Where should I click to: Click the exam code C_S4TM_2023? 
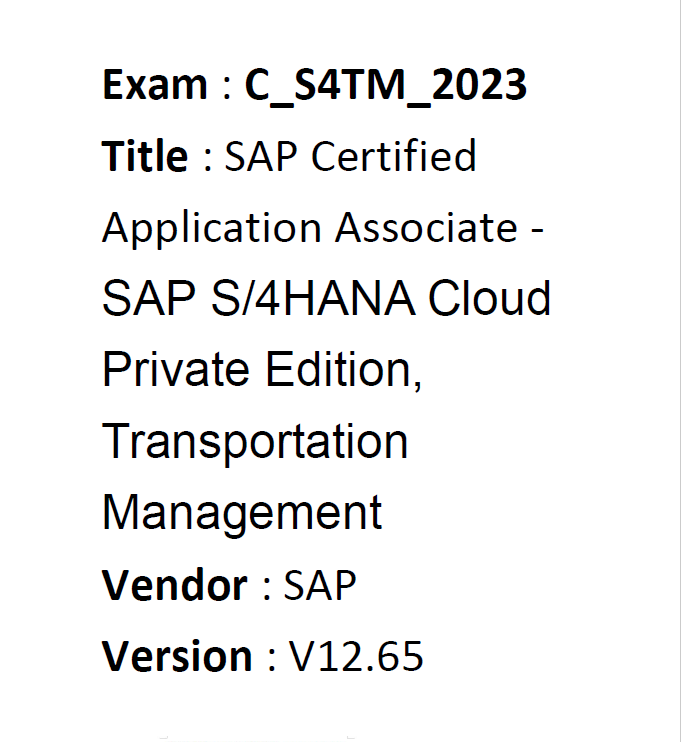coord(385,87)
